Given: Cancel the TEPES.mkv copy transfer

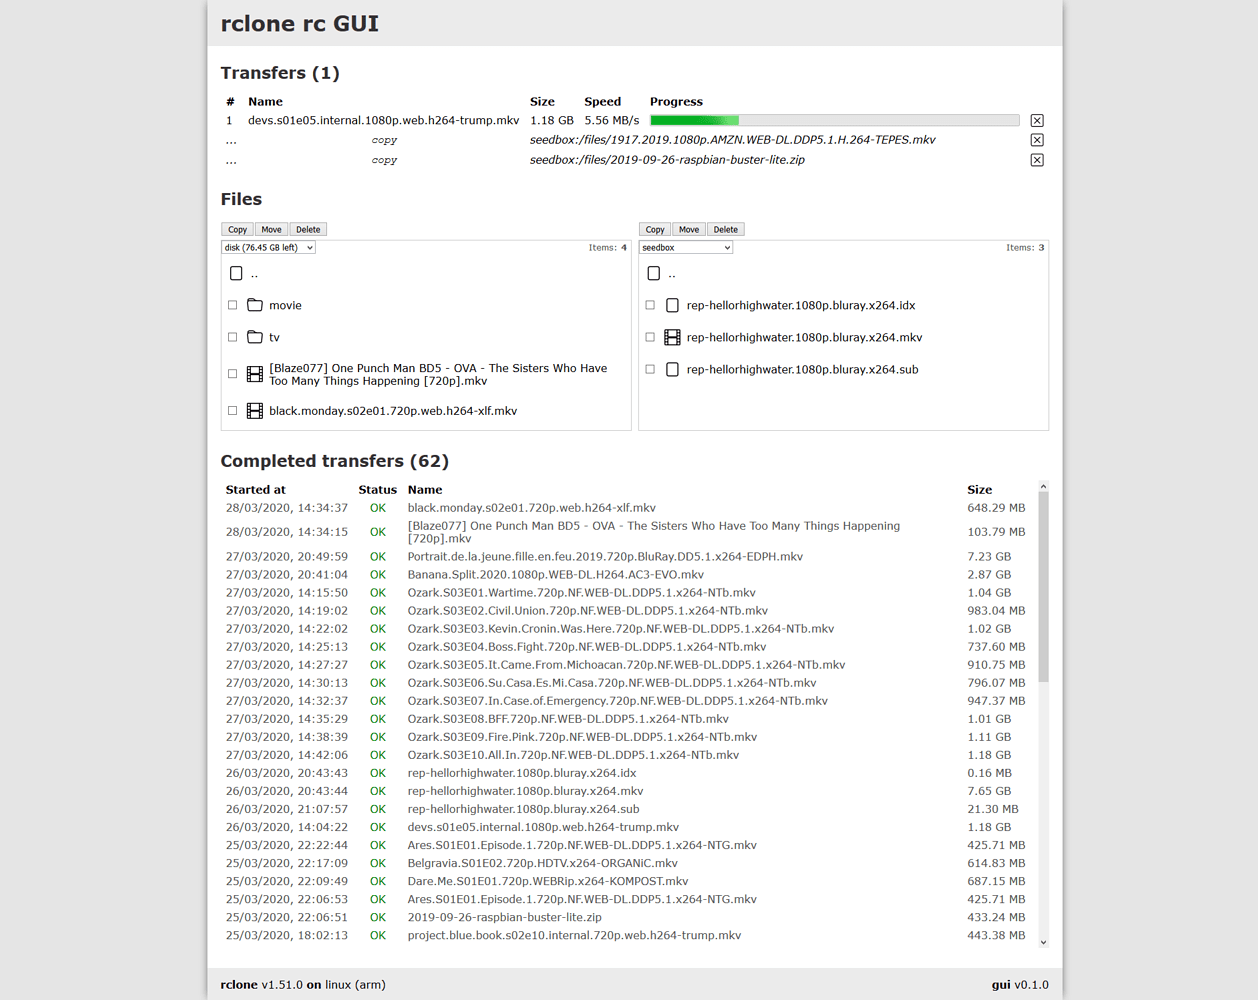Looking at the screenshot, I should click(x=1037, y=140).
